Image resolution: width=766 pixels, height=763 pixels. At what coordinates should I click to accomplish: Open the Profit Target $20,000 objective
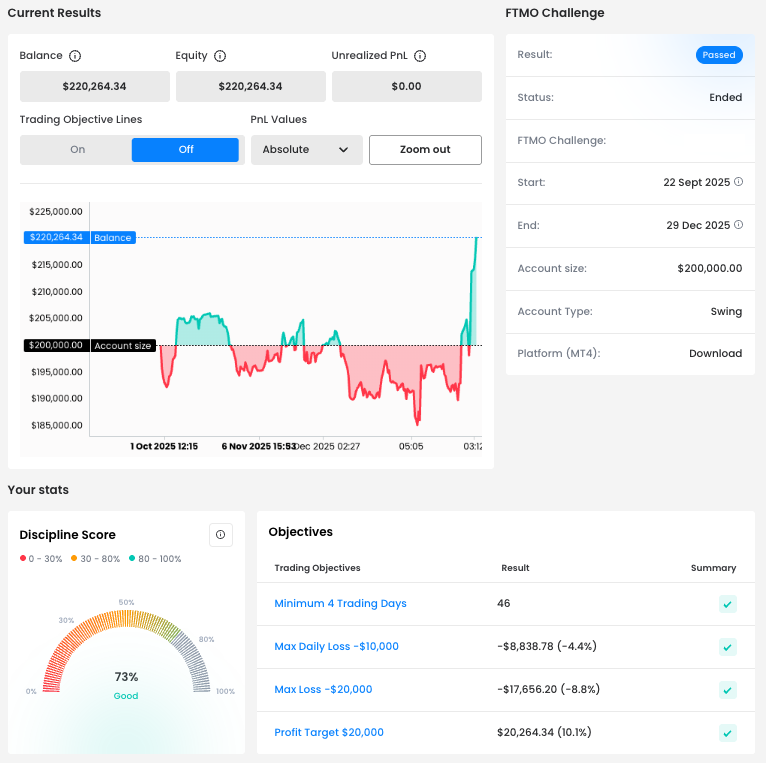(329, 733)
